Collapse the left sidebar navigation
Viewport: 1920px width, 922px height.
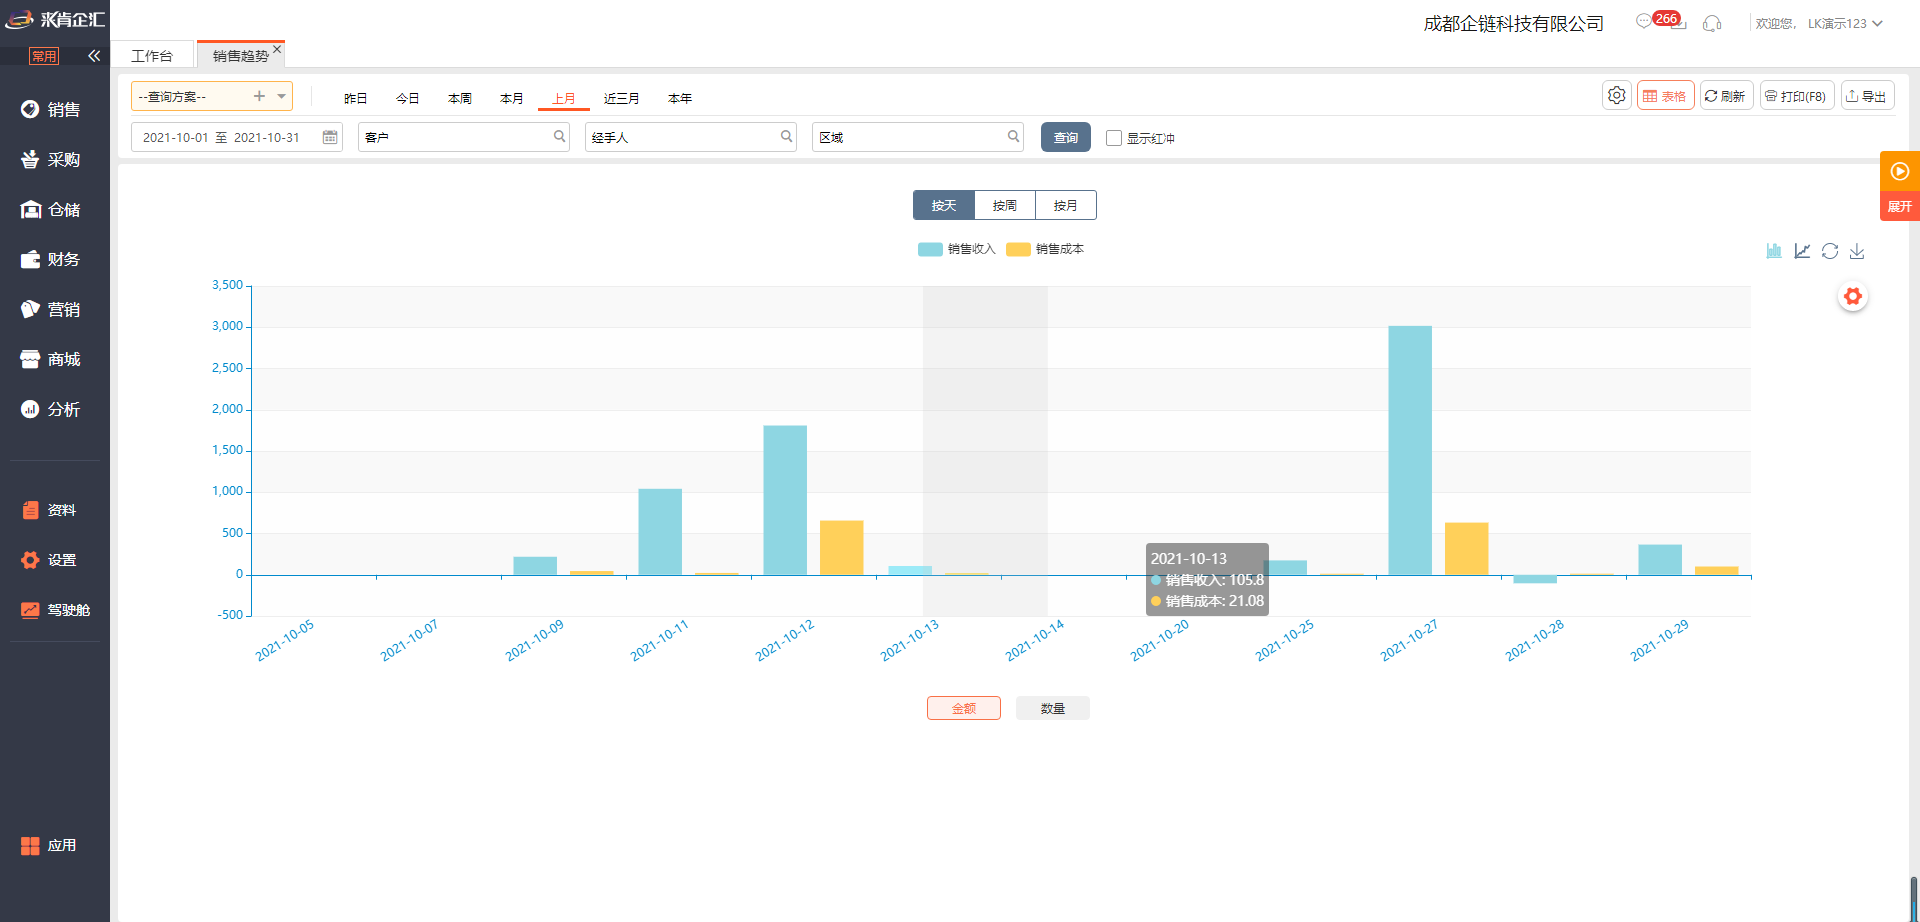tap(94, 56)
